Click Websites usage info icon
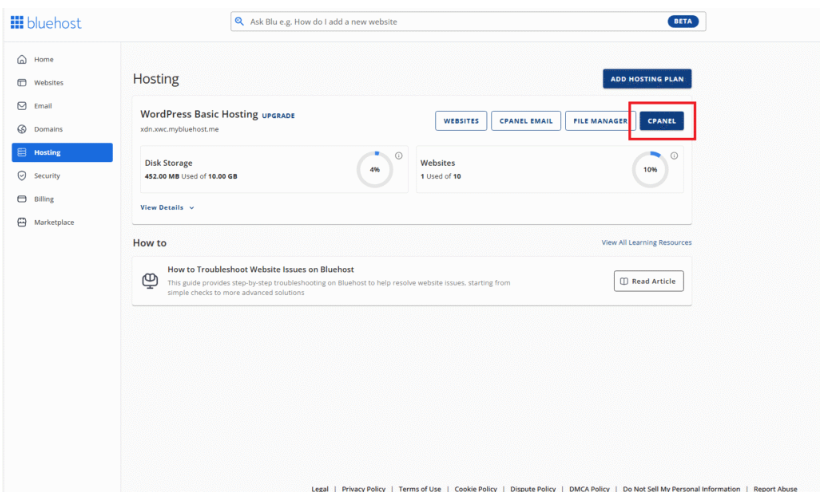Viewport: 823px width, 496px height. coord(674,155)
